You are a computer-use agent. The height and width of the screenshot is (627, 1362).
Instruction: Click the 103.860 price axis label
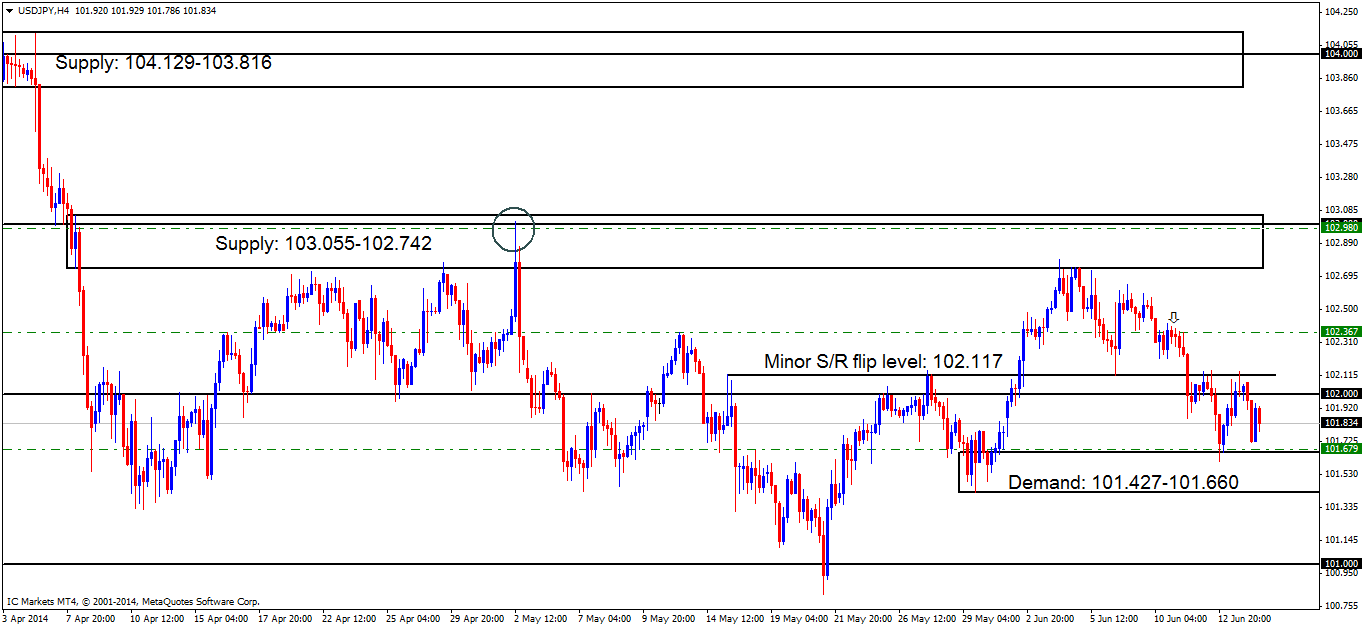[x=1340, y=77]
